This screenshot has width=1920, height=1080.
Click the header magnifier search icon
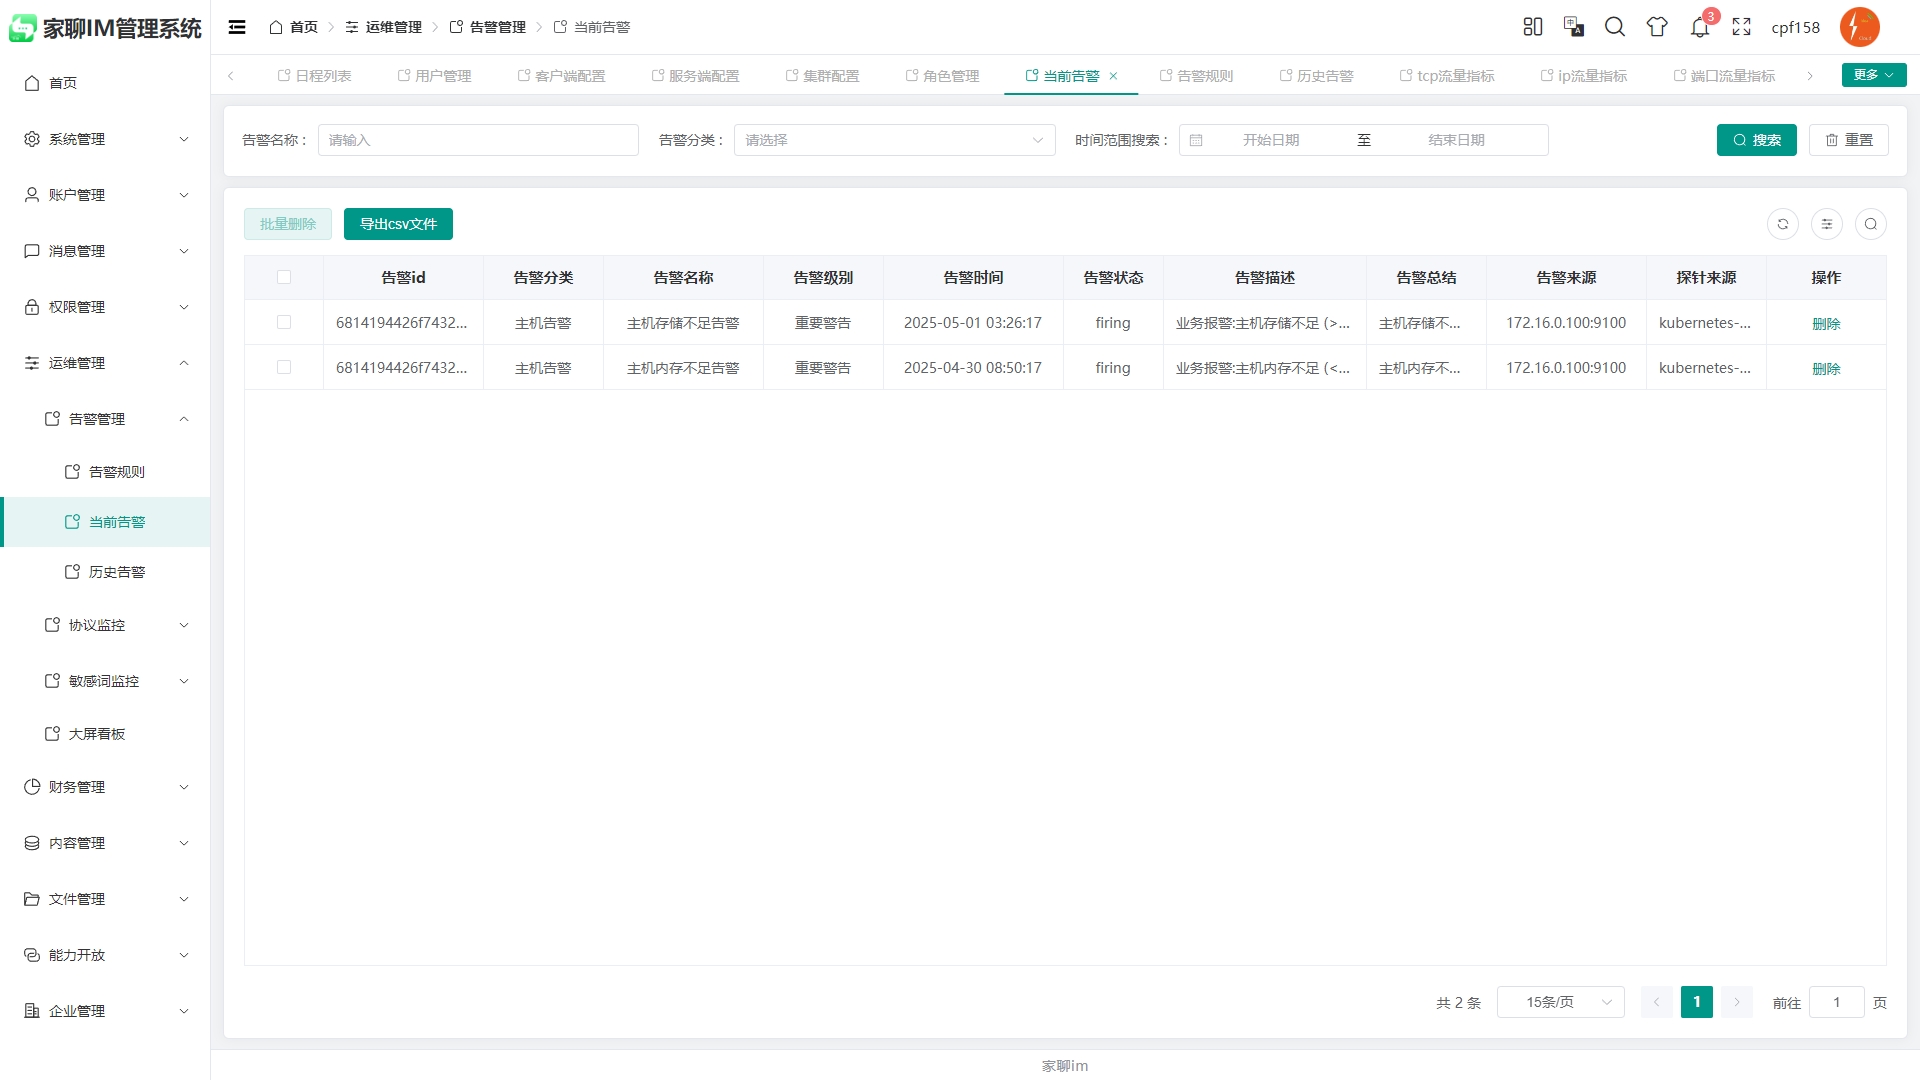click(1614, 27)
